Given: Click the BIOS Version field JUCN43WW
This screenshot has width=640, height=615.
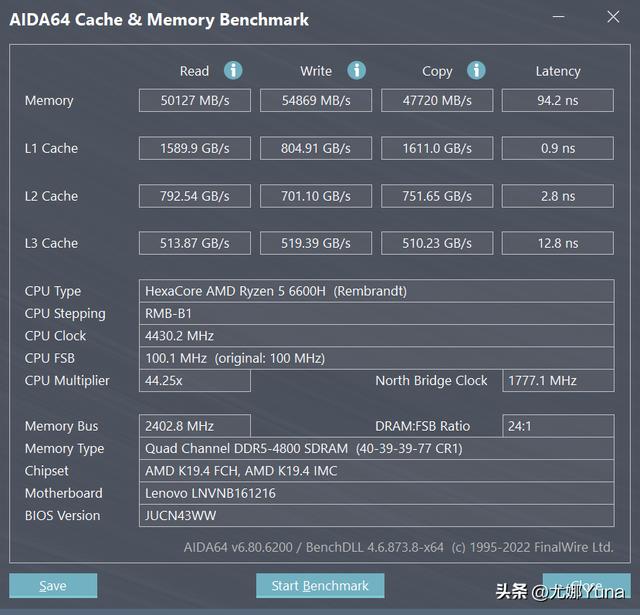Looking at the screenshot, I should [x=376, y=516].
